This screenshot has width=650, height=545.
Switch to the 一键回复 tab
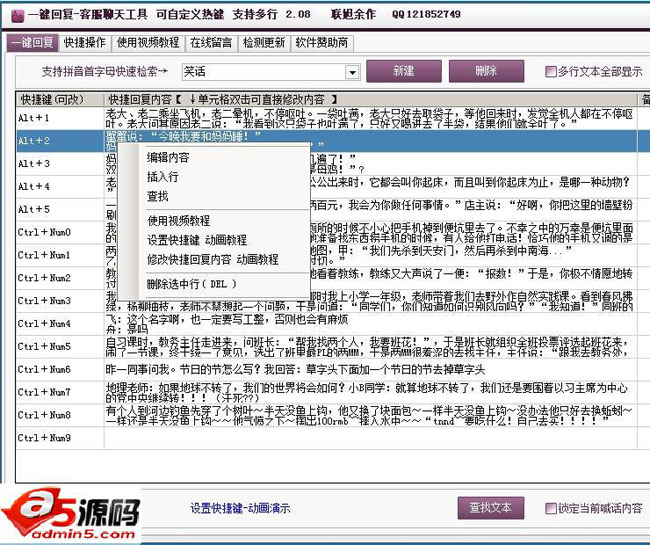[x=33, y=43]
